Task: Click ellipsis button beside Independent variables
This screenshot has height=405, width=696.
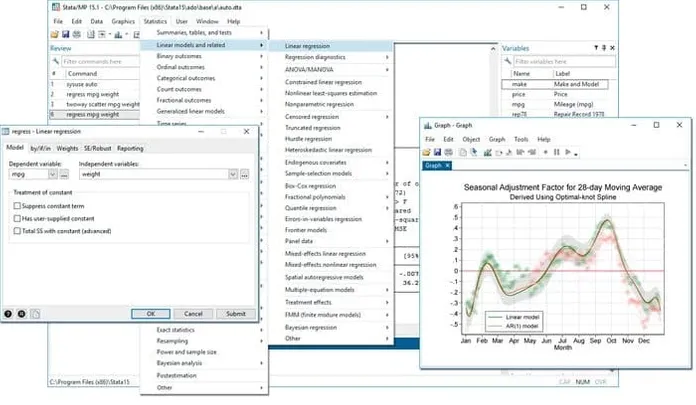Action: [x=245, y=175]
